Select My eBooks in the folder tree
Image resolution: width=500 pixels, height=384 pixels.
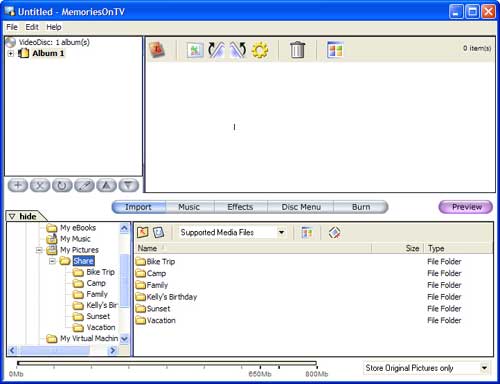pos(78,228)
